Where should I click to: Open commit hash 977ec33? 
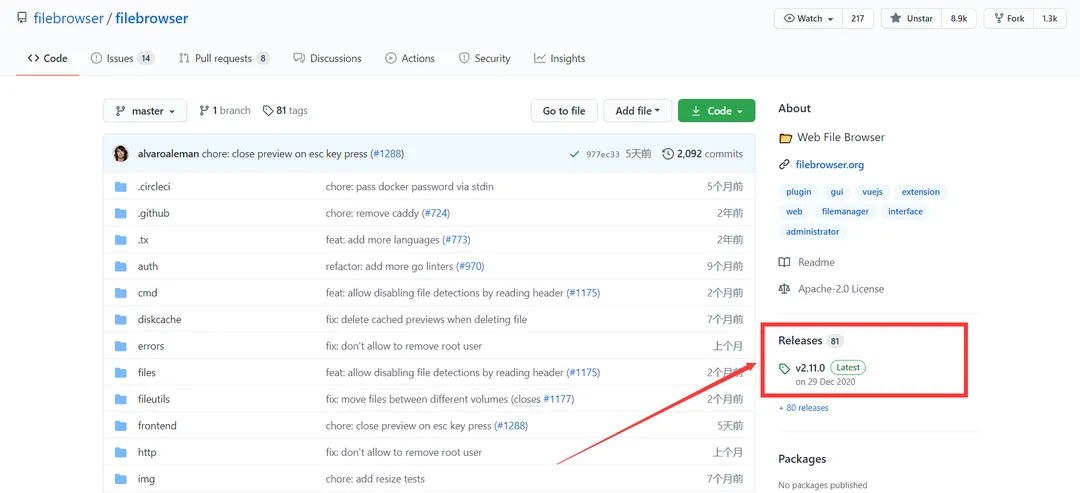point(603,154)
